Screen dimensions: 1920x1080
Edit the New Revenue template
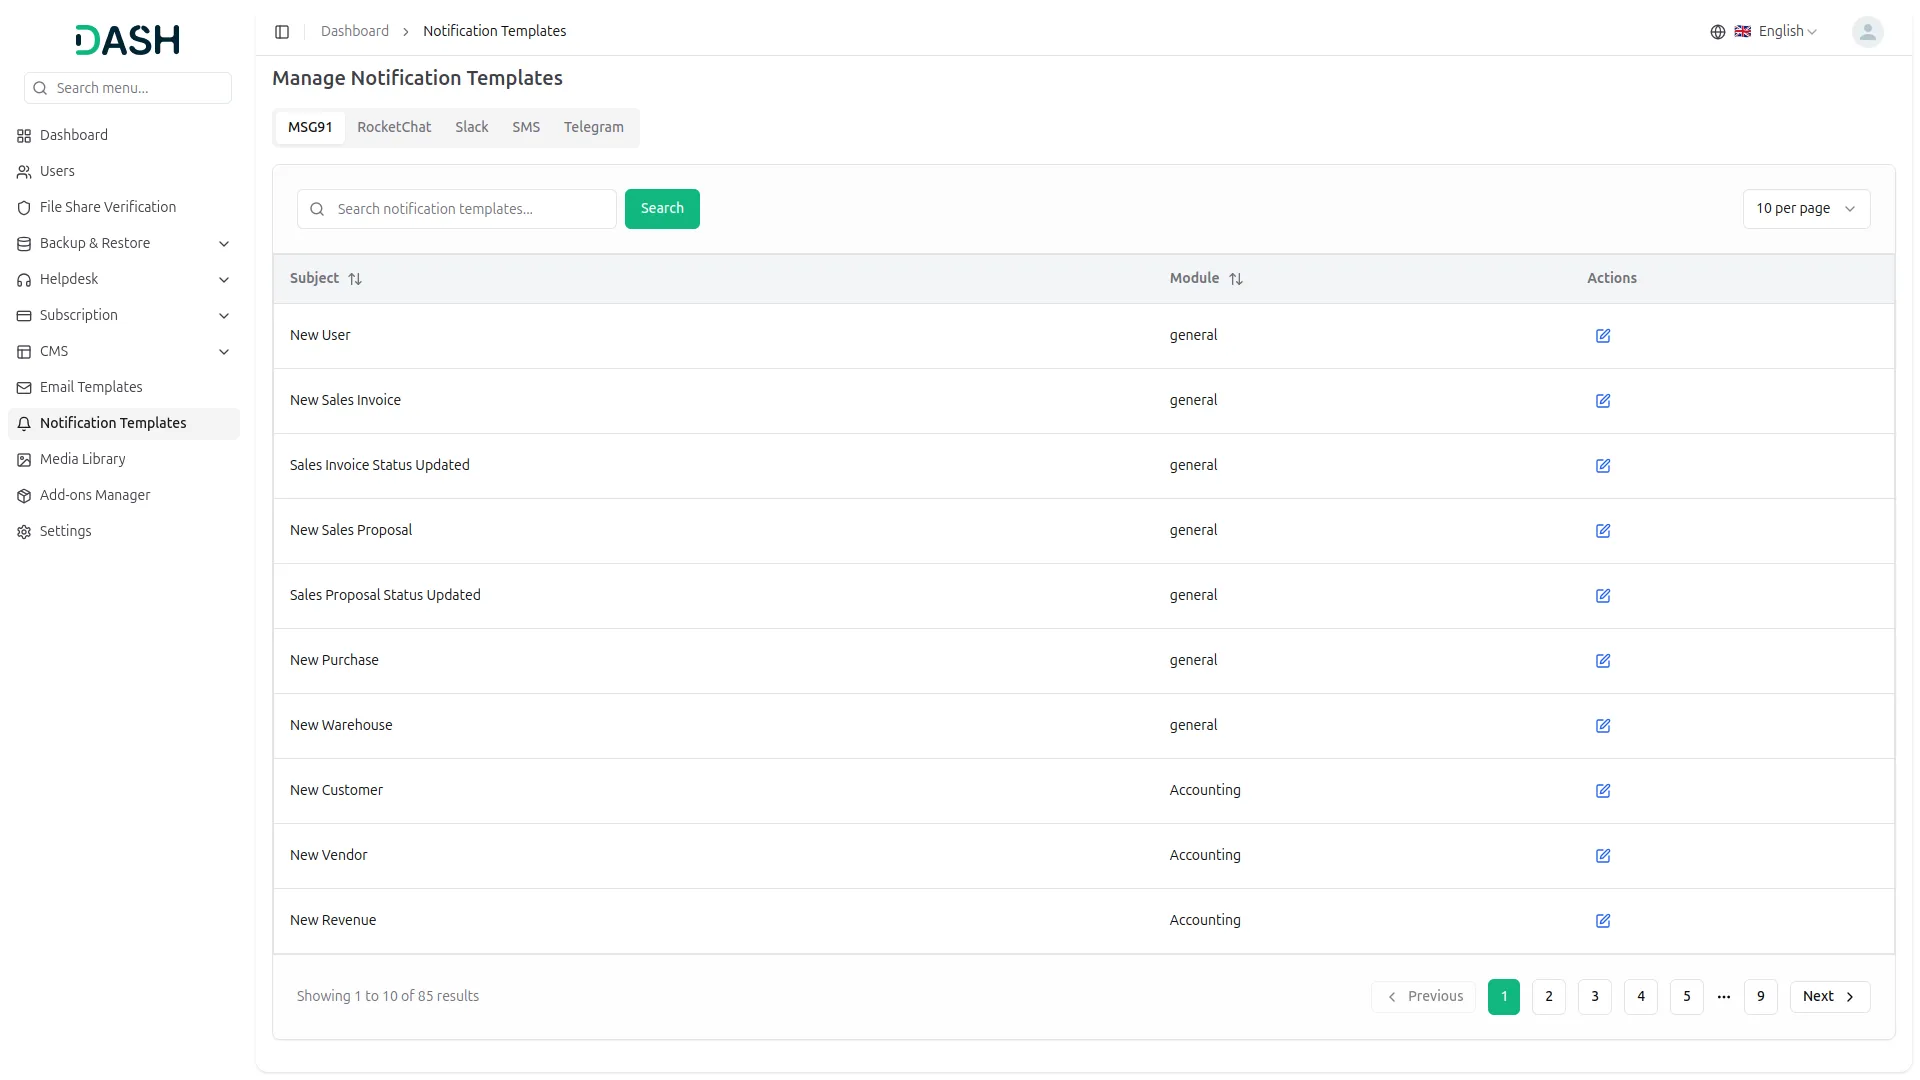(1602, 921)
